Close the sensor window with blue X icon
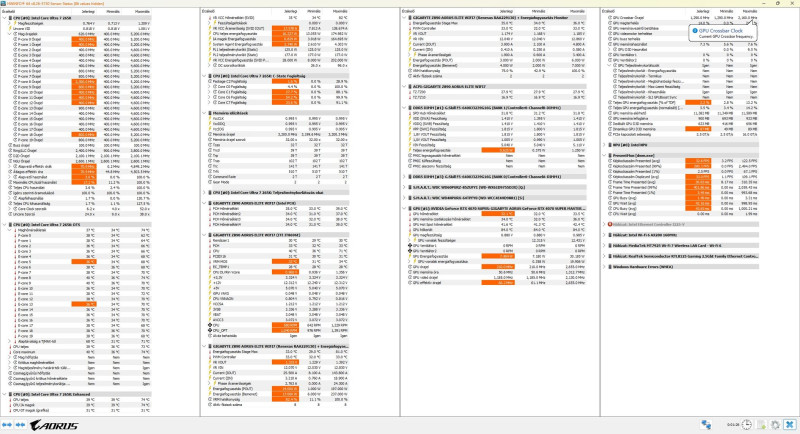 (790, 425)
